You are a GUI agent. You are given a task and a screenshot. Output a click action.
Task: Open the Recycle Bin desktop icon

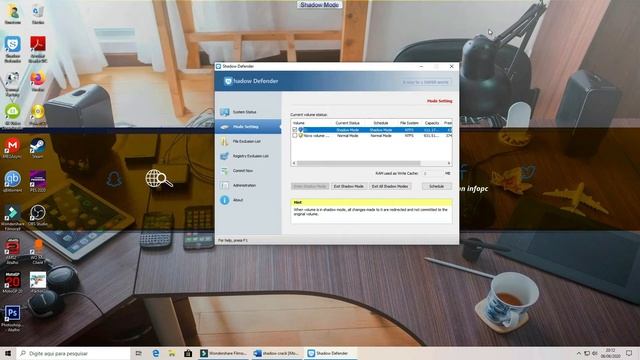coord(38,14)
